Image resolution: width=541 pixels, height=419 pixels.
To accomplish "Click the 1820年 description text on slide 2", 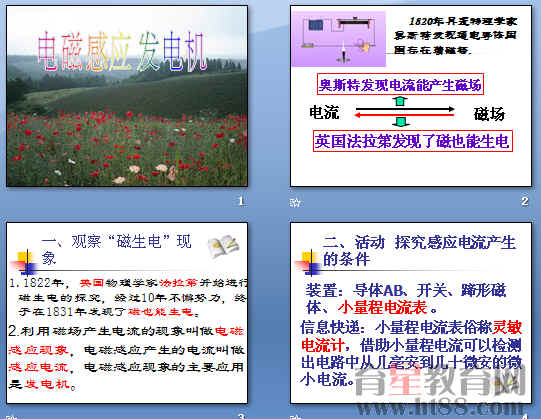I will (x=455, y=36).
